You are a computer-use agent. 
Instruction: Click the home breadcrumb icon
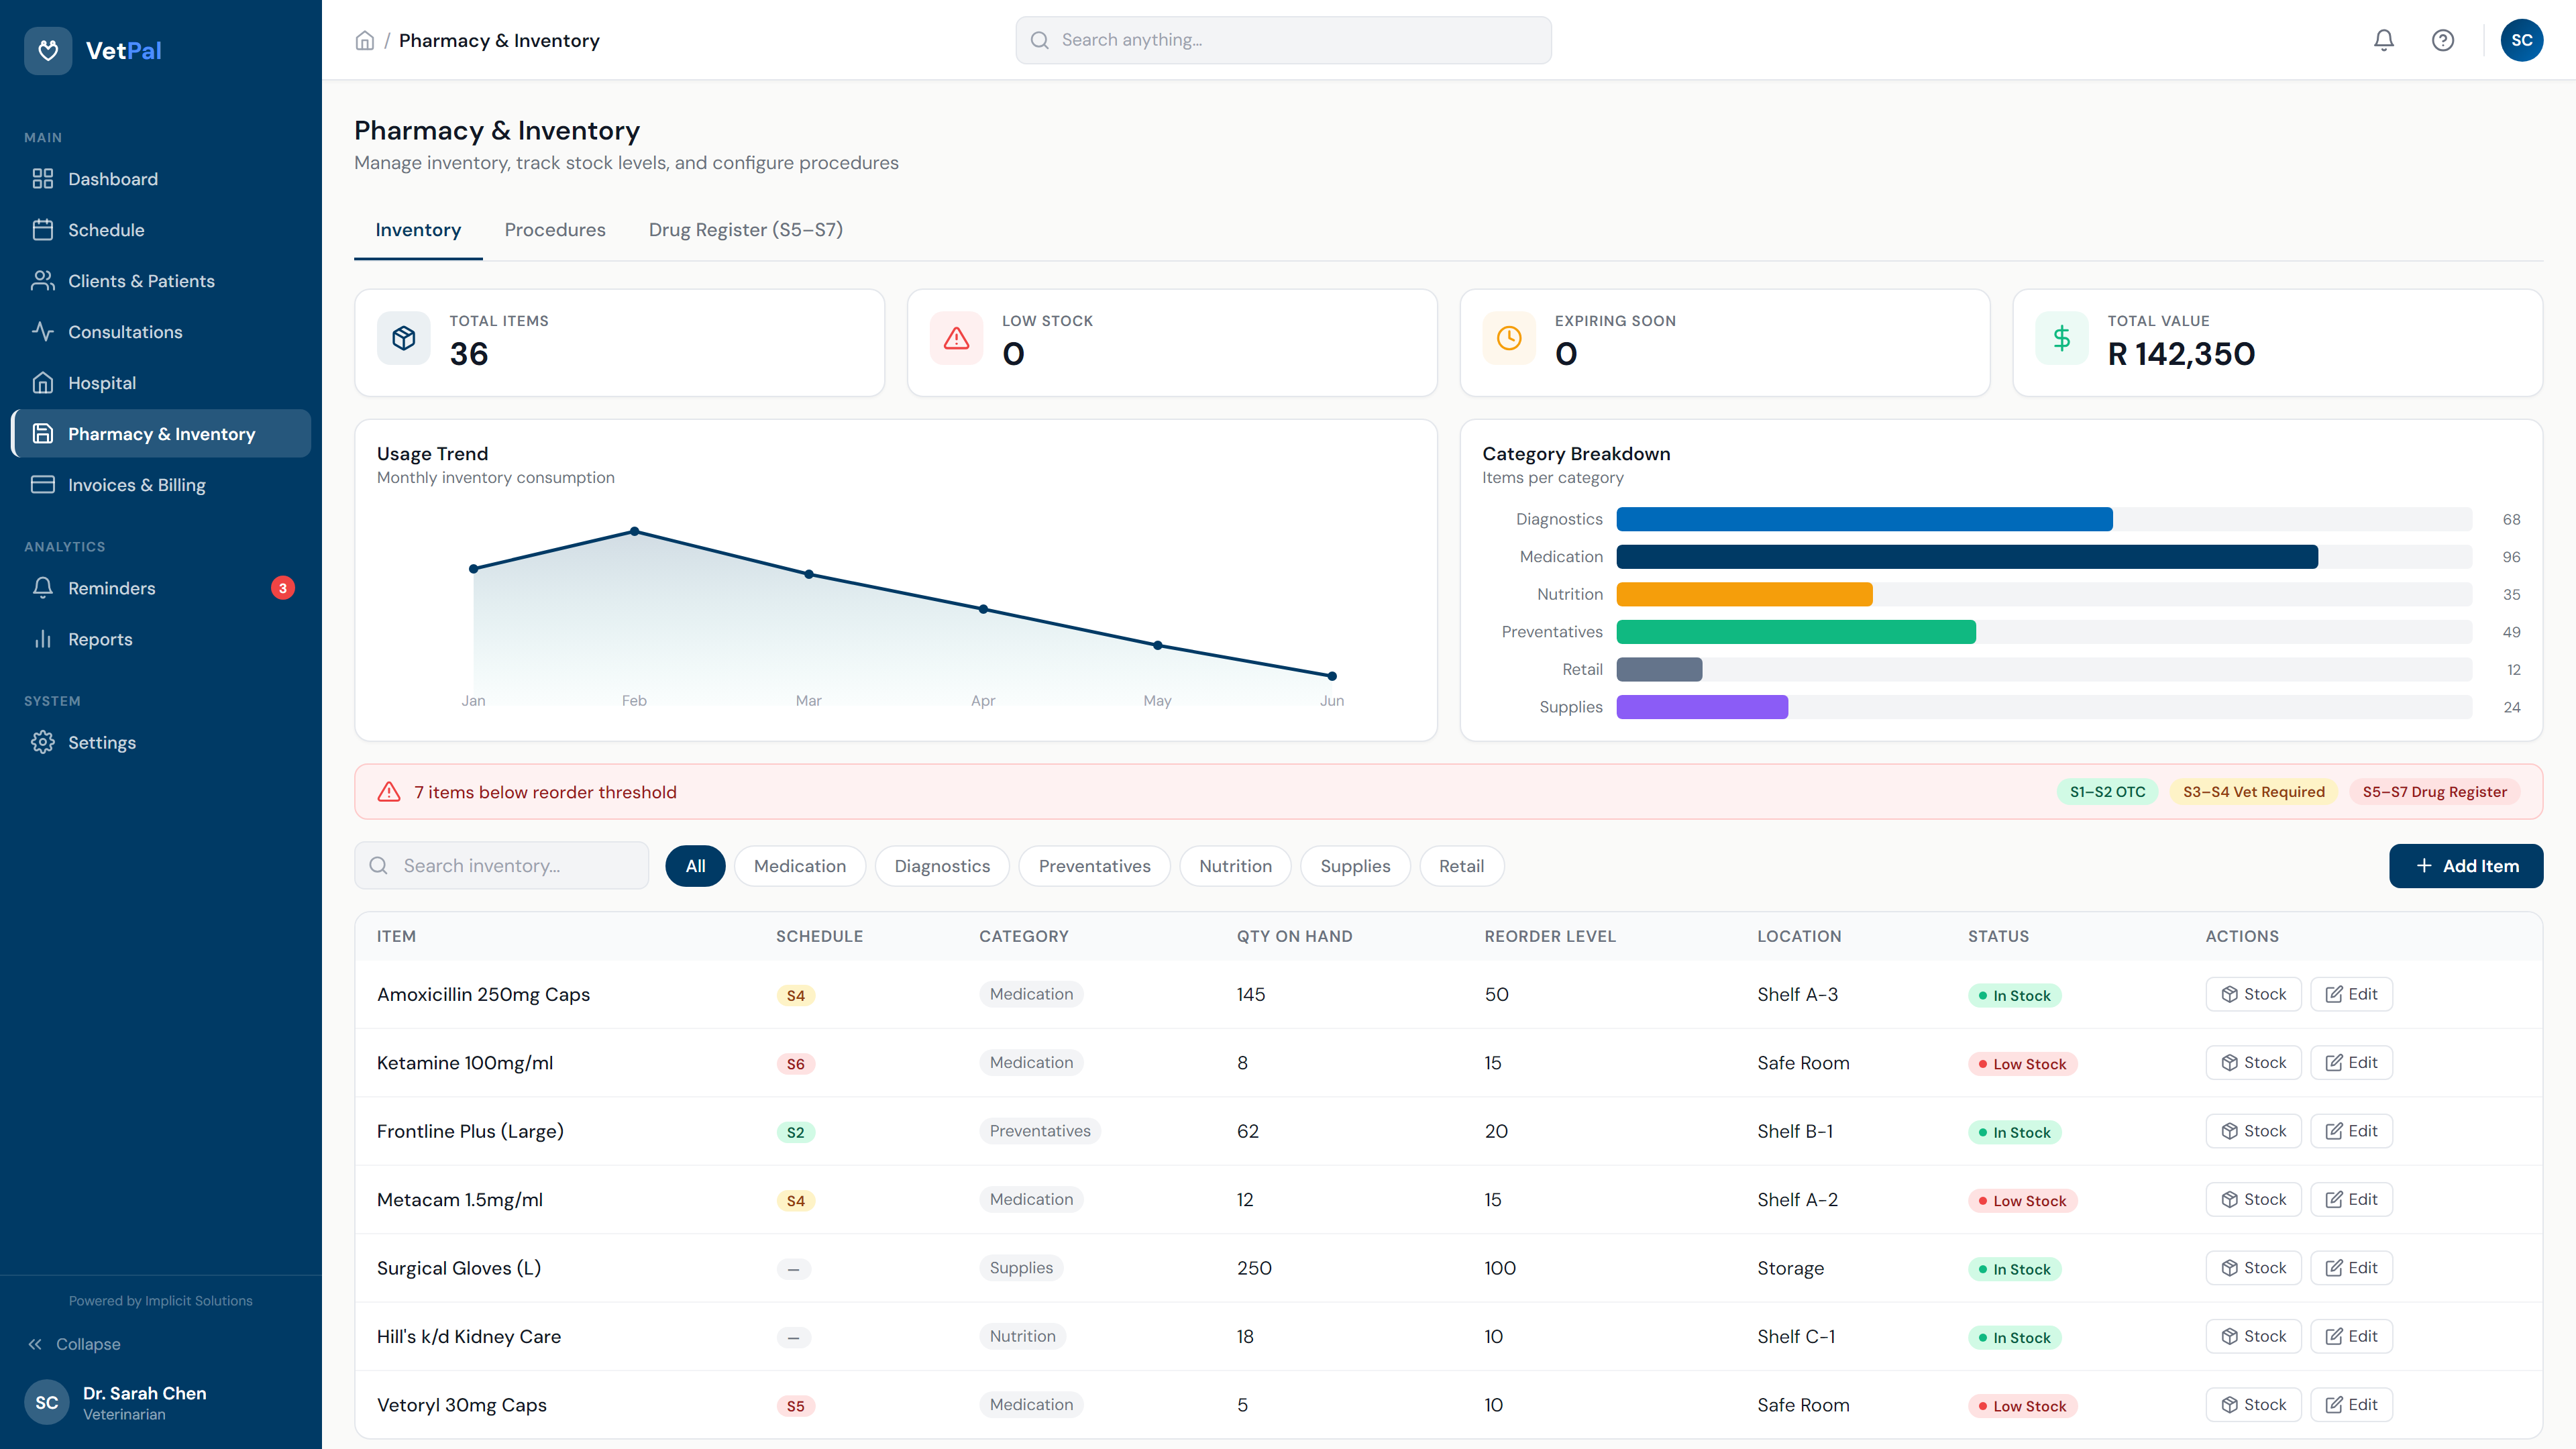365,41
